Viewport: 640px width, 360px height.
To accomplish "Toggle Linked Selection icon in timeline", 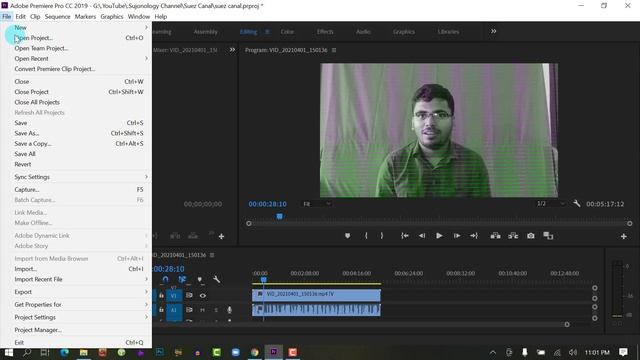I will click(182, 280).
